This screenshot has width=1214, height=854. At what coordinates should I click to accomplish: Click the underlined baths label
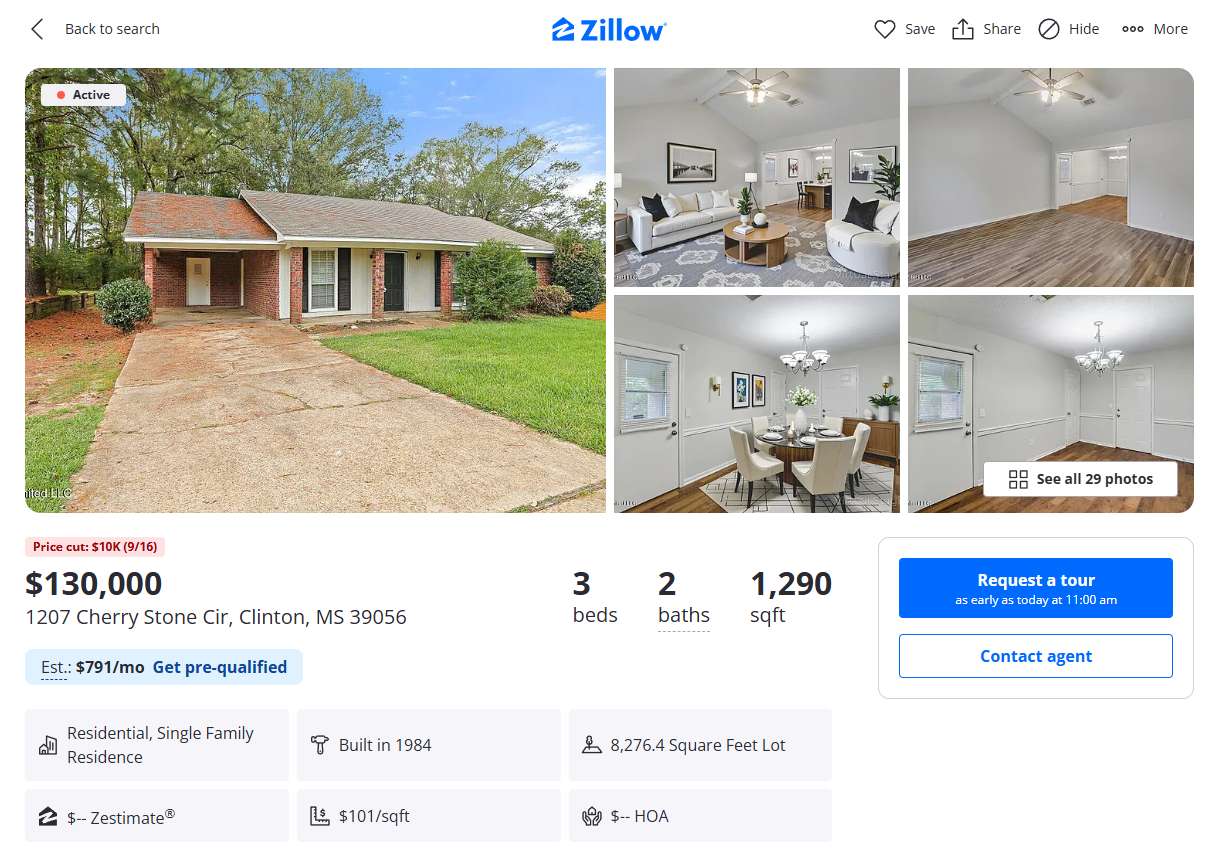[684, 615]
